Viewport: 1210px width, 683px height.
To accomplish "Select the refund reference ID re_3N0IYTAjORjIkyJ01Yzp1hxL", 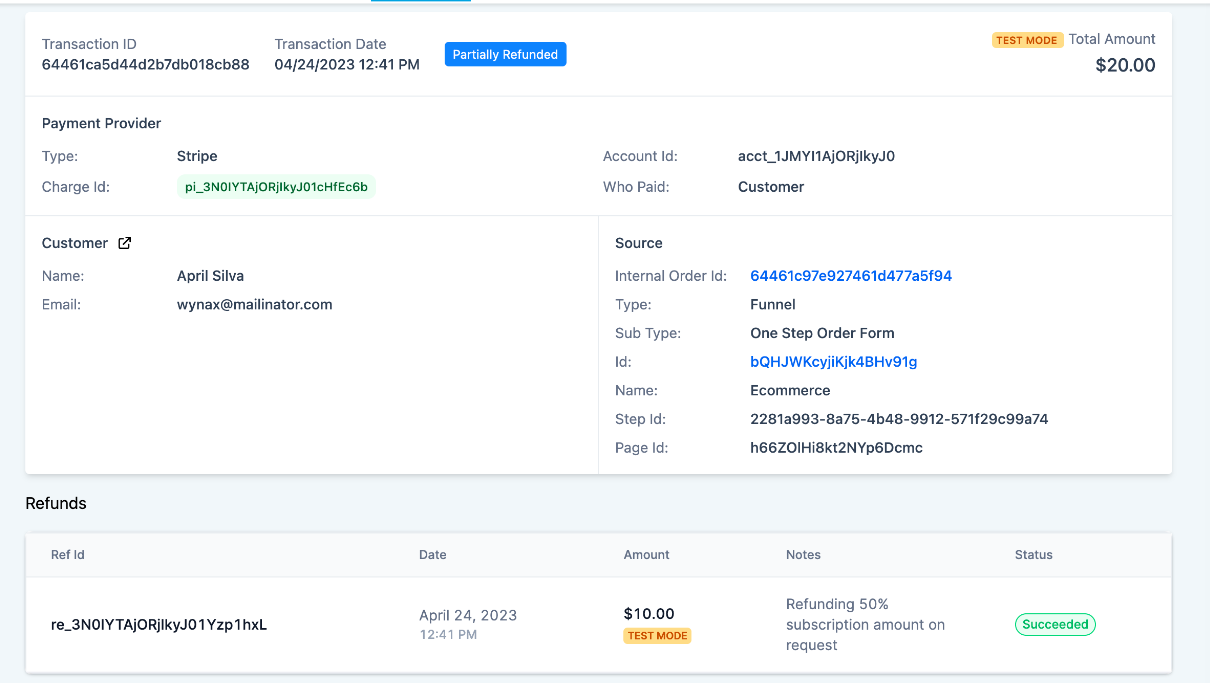I will 159,625.
